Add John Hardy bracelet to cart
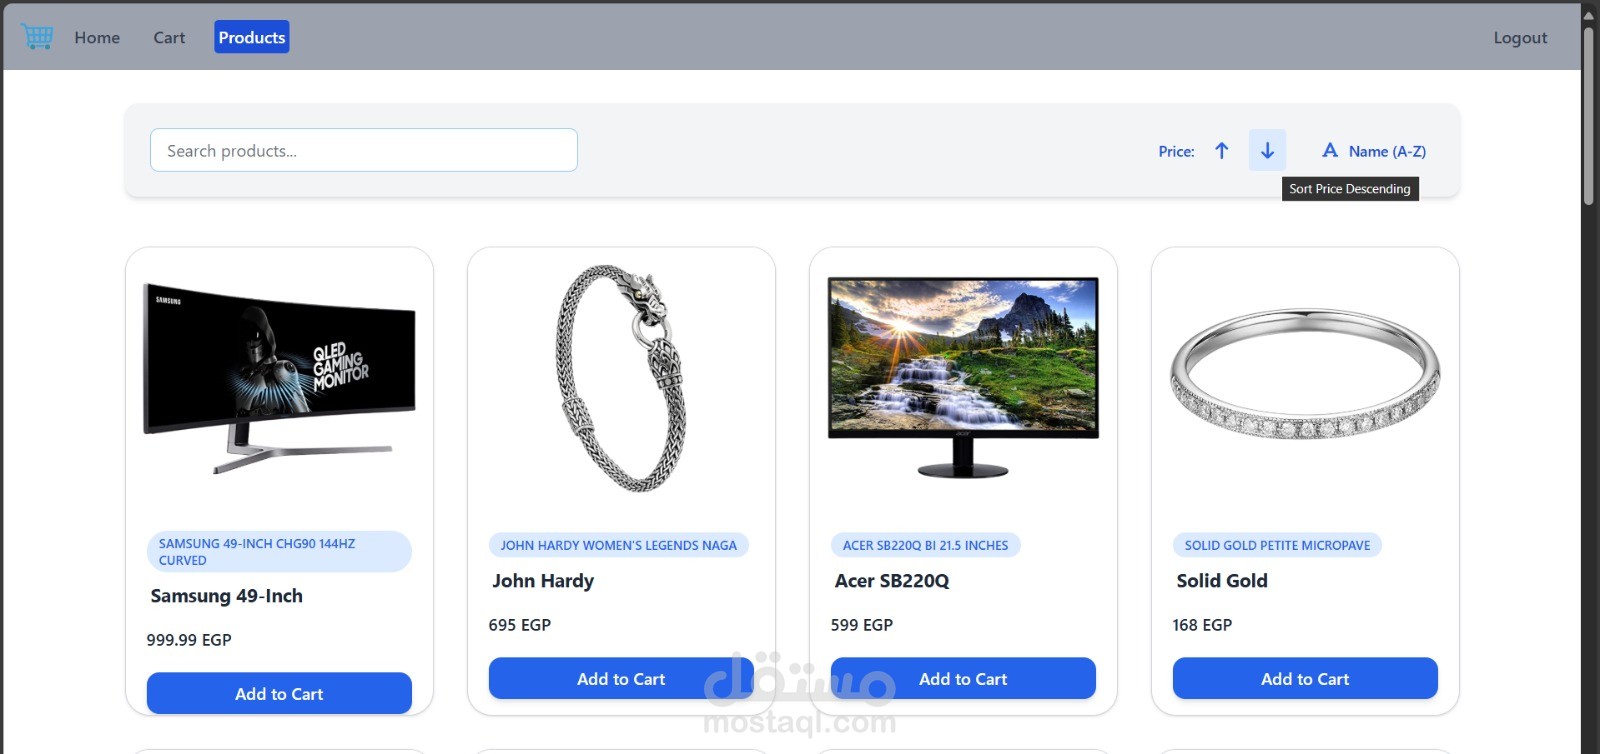Viewport: 1600px width, 754px height. tap(621, 678)
